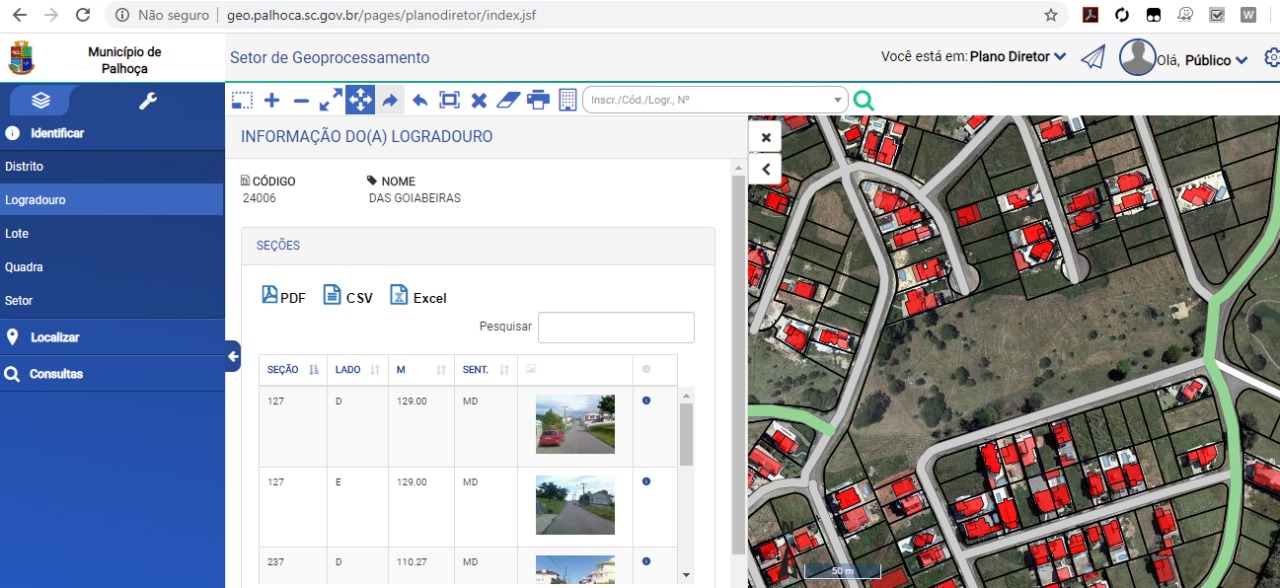Screen dimensions: 1280x588
Task: Select the pan map tool
Action: pos(360,100)
